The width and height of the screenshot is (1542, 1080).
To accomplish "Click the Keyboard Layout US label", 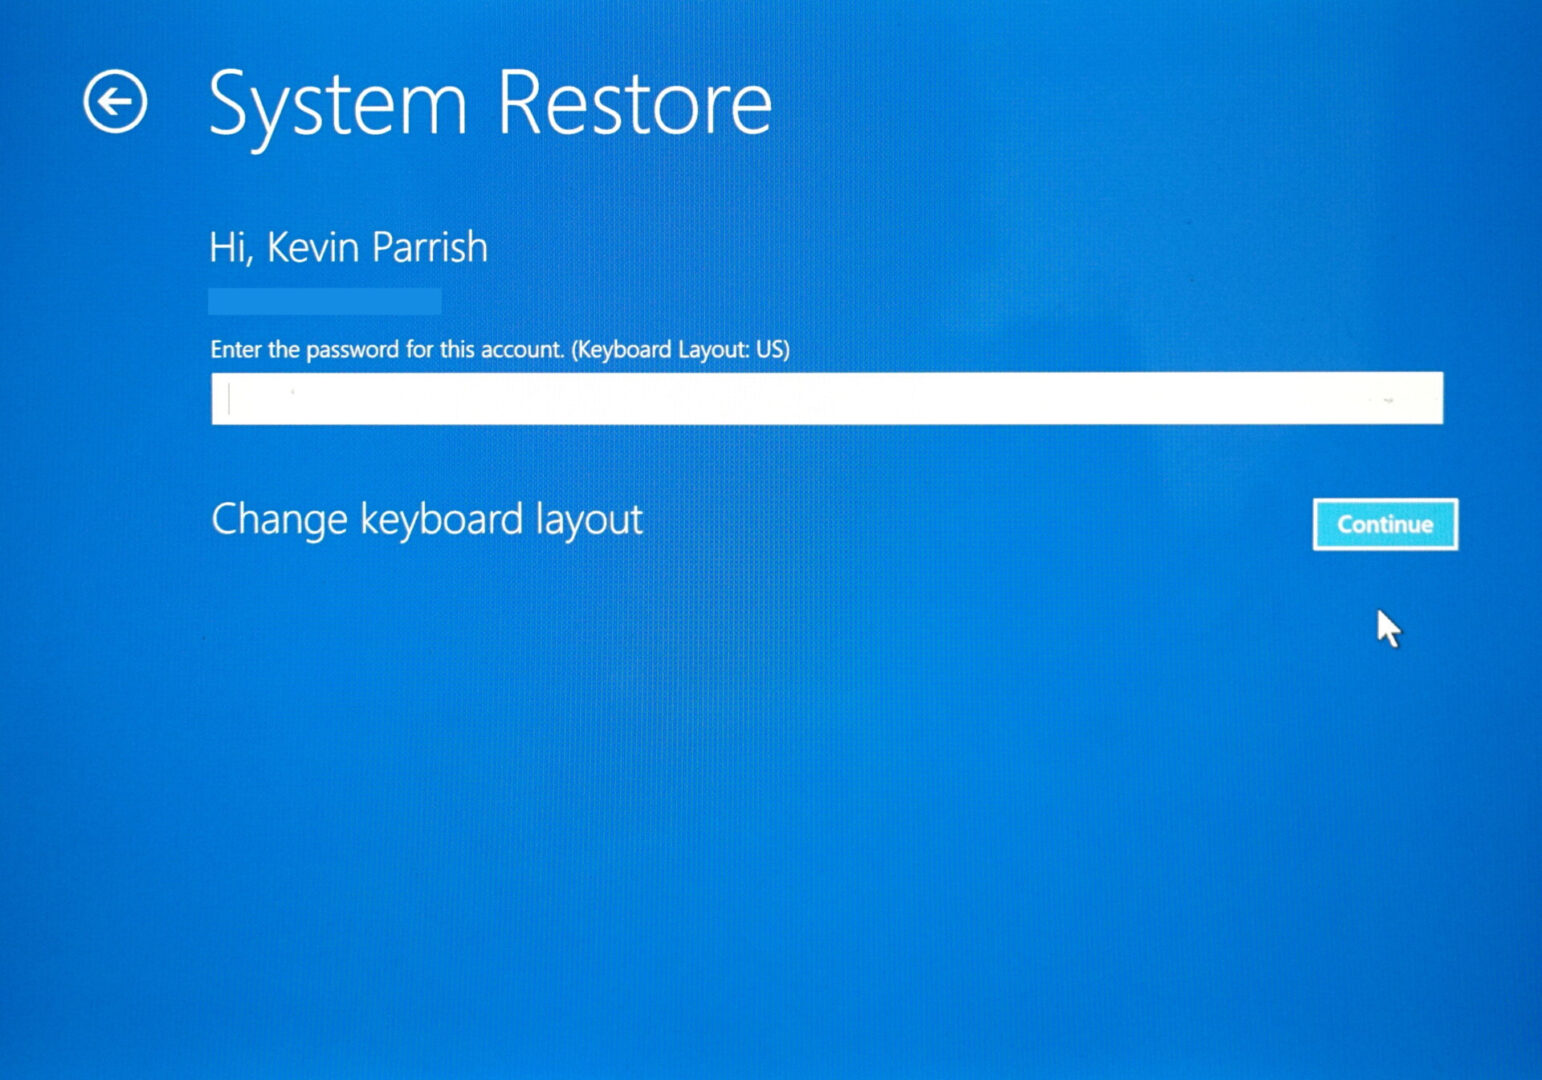I will coord(680,350).
